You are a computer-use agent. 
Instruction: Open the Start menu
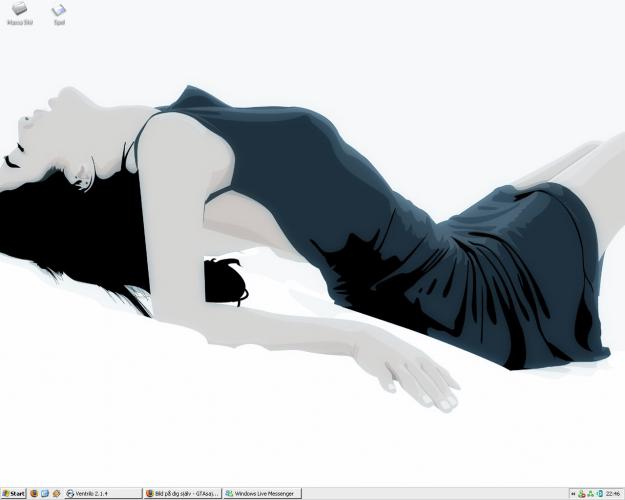point(14,494)
